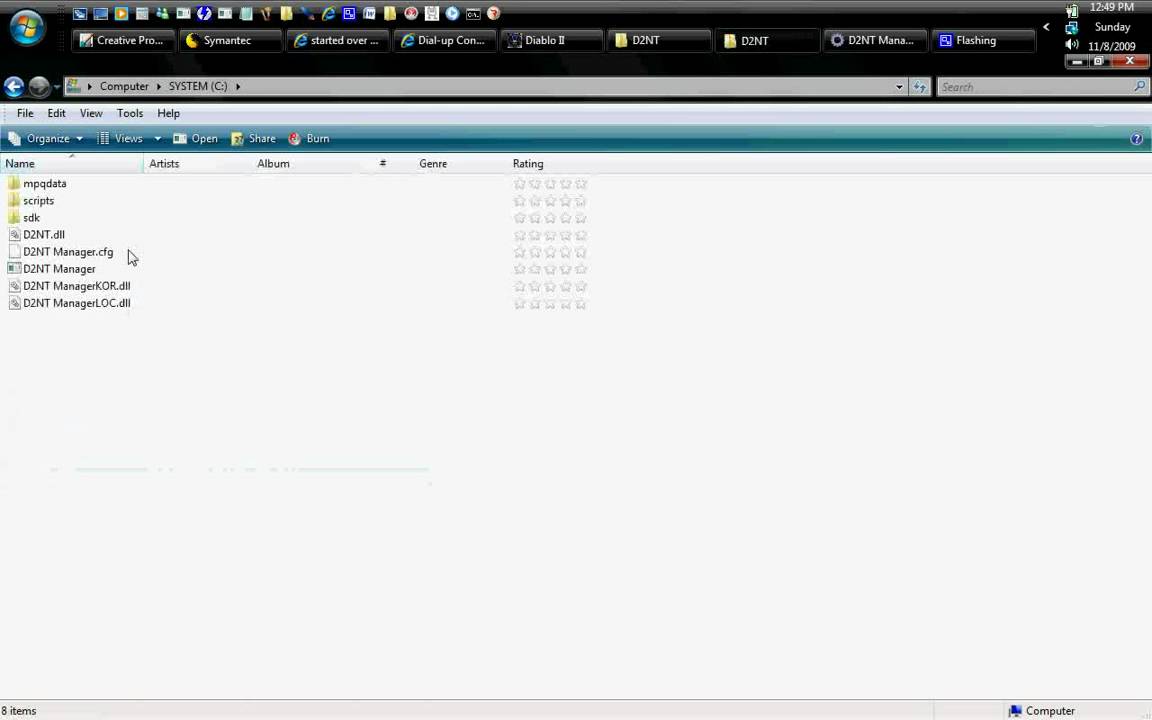Expand the Organize dropdown menu
Image resolution: width=1152 pixels, height=720 pixels.
[45, 138]
